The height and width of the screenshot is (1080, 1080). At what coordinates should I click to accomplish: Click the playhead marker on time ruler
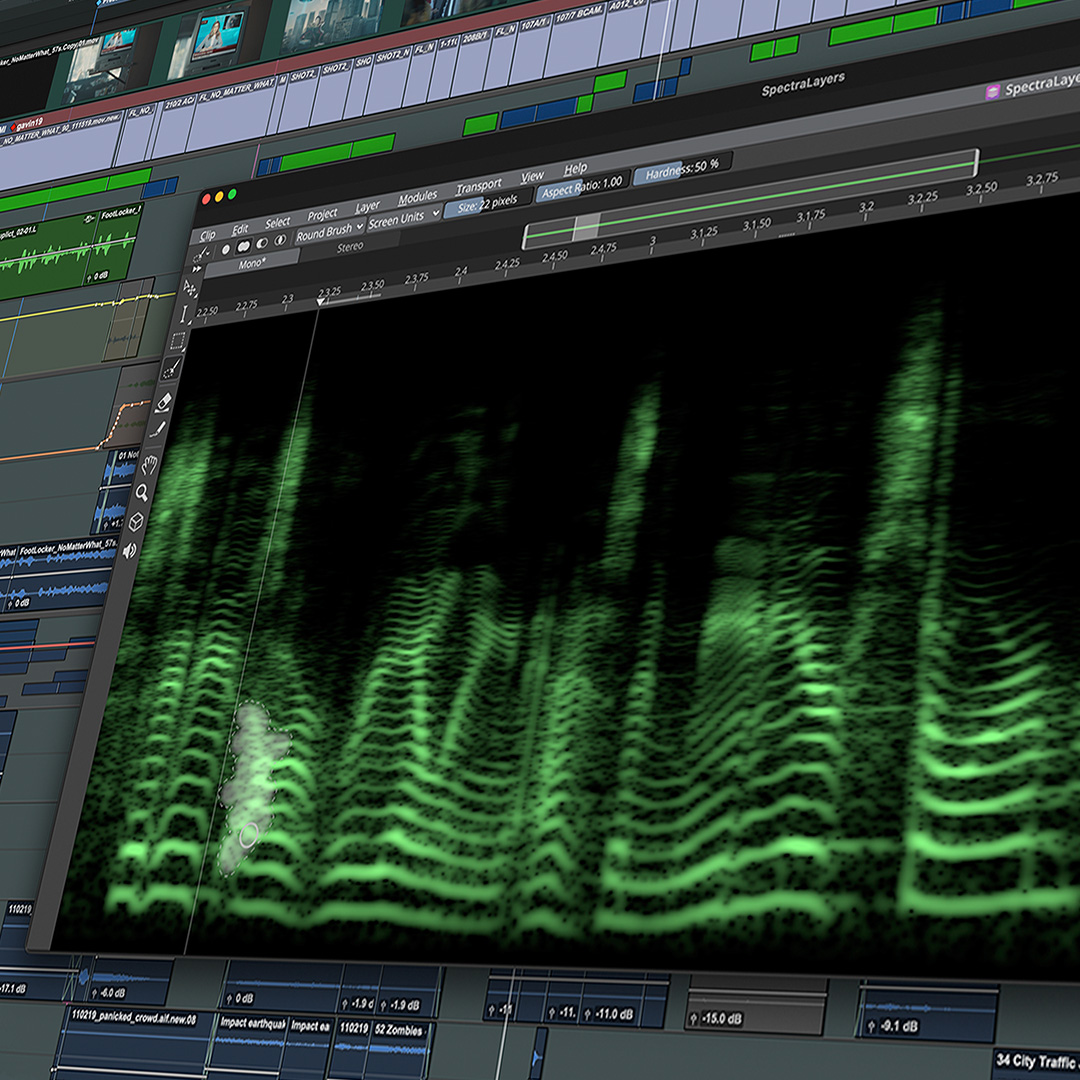click(320, 302)
